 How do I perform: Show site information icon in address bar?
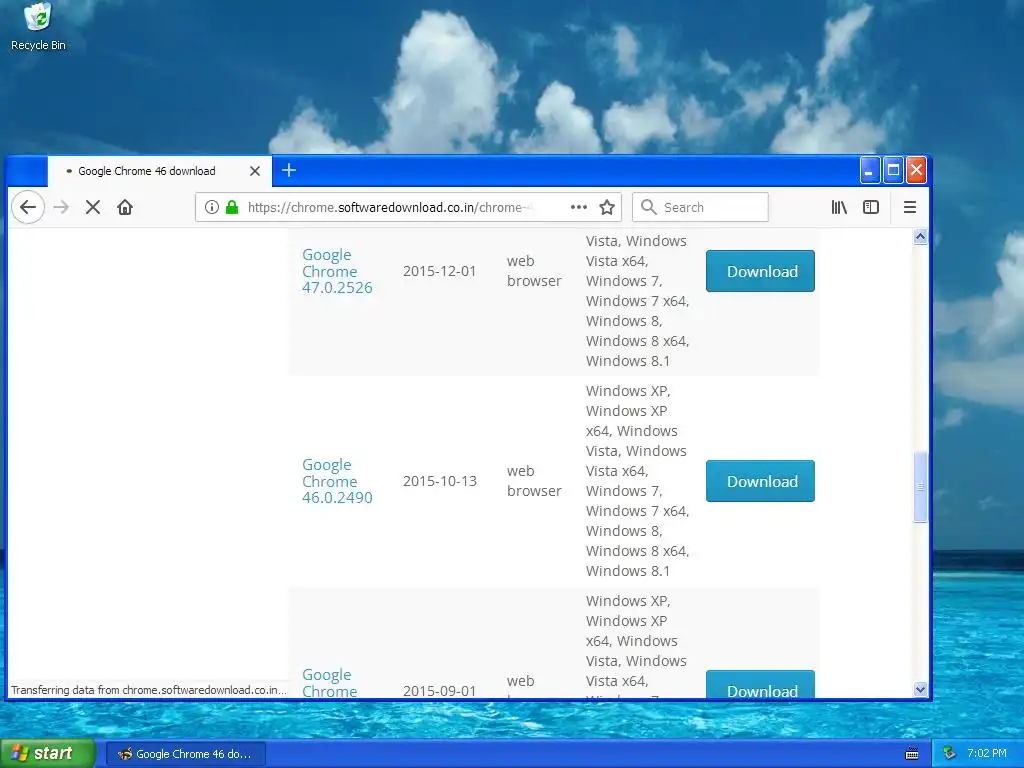tap(212, 208)
